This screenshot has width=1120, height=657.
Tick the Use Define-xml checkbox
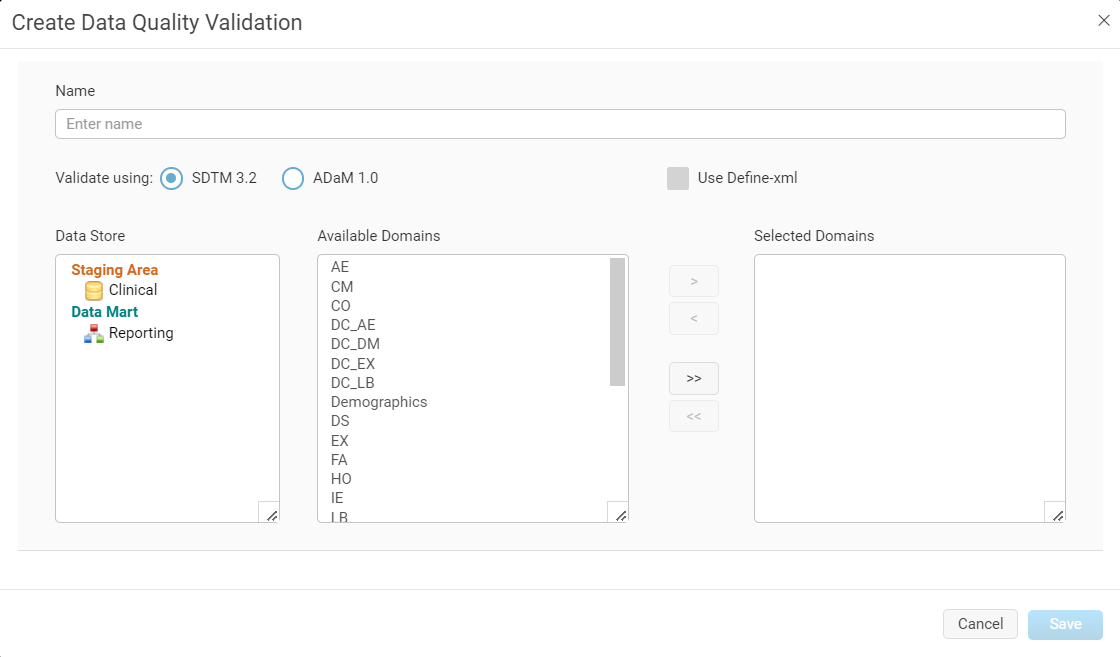pos(678,179)
